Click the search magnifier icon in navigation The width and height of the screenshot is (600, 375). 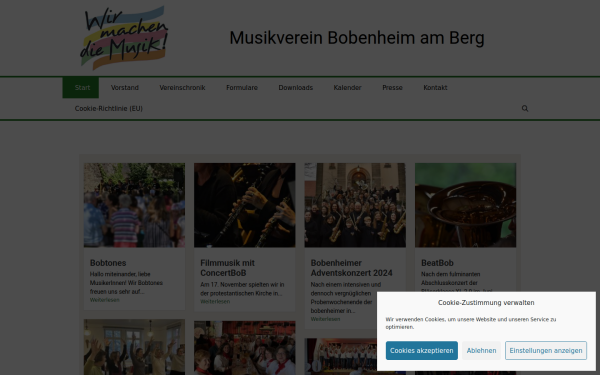[x=525, y=108]
